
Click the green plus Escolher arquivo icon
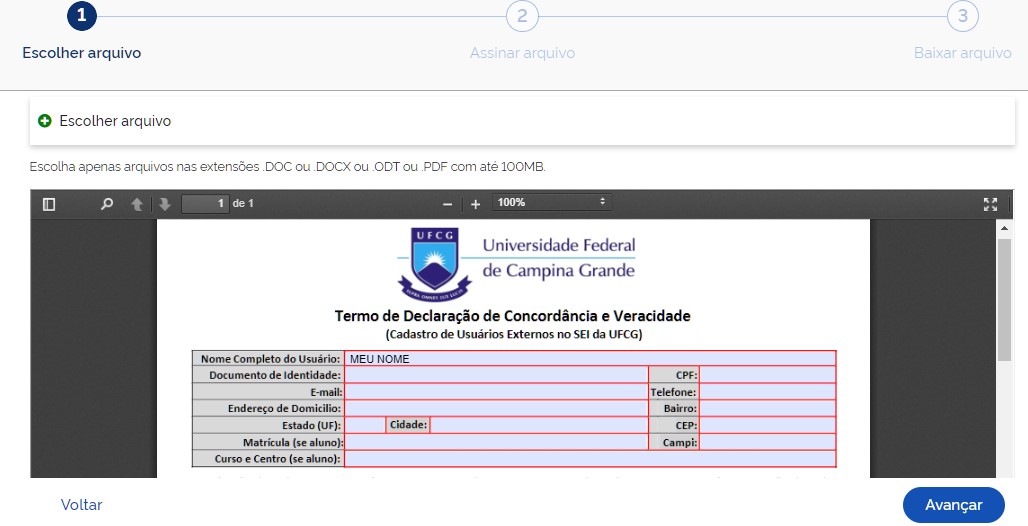tap(44, 121)
